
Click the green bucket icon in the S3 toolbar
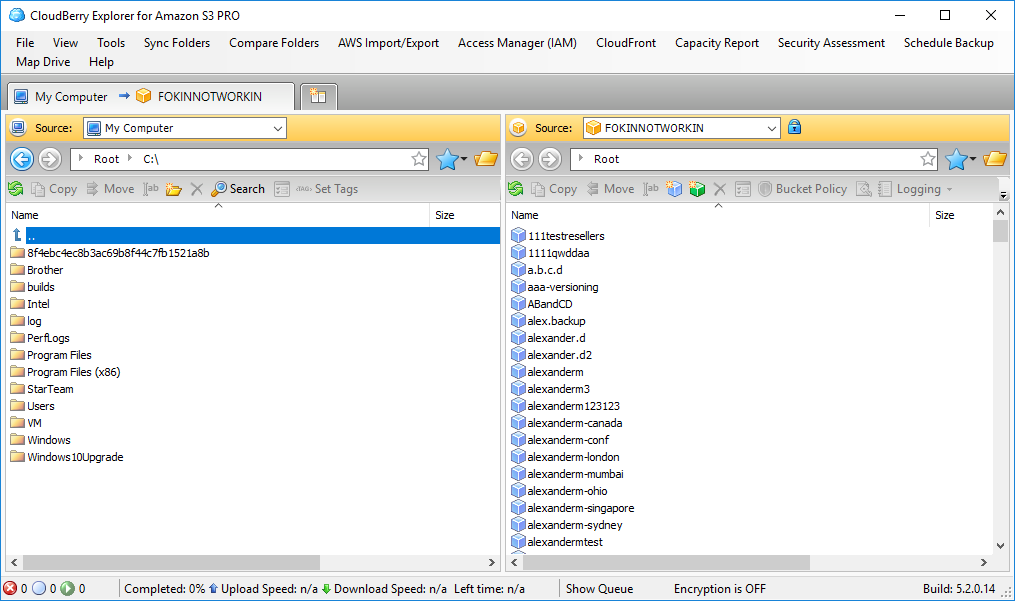(x=697, y=188)
